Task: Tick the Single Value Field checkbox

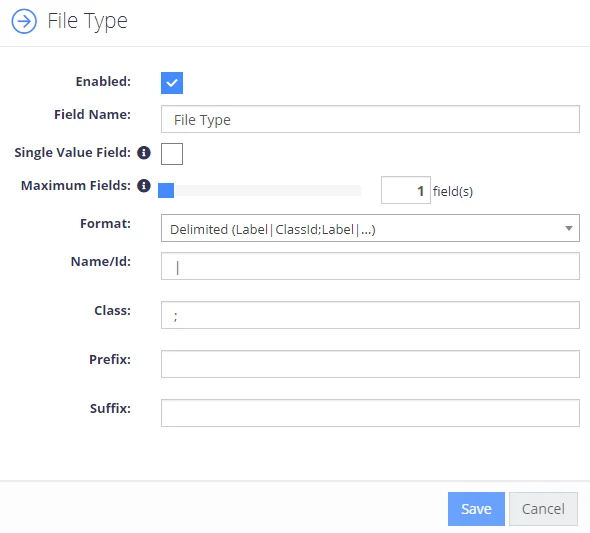Action: click(x=172, y=154)
